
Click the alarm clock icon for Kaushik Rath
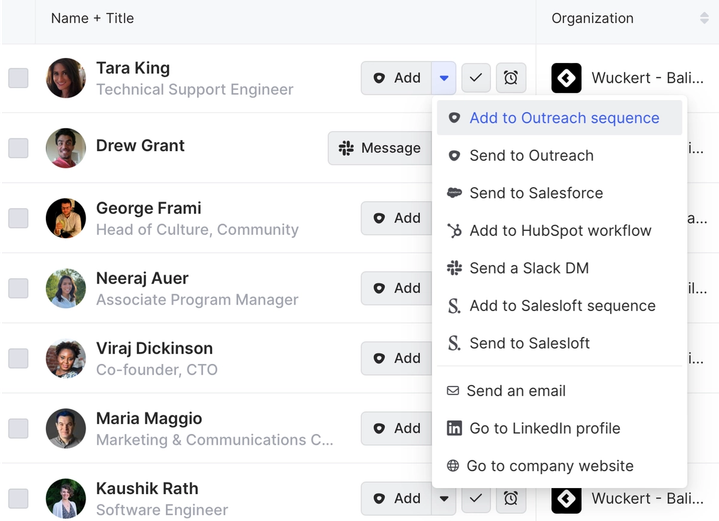[510, 498]
